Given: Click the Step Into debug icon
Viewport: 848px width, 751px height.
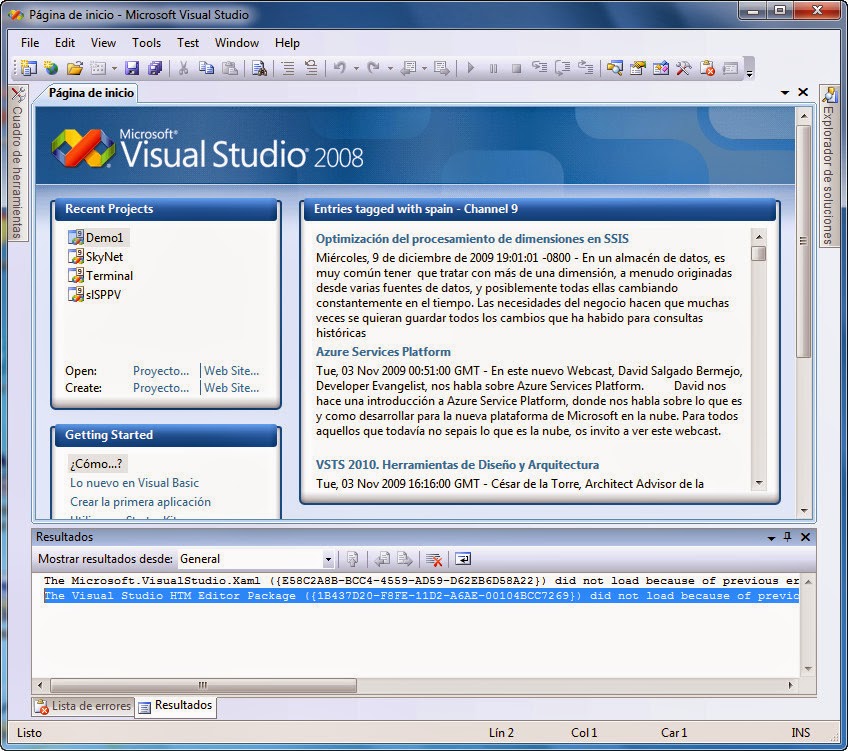Looking at the screenshot, I should click(539, 68).
